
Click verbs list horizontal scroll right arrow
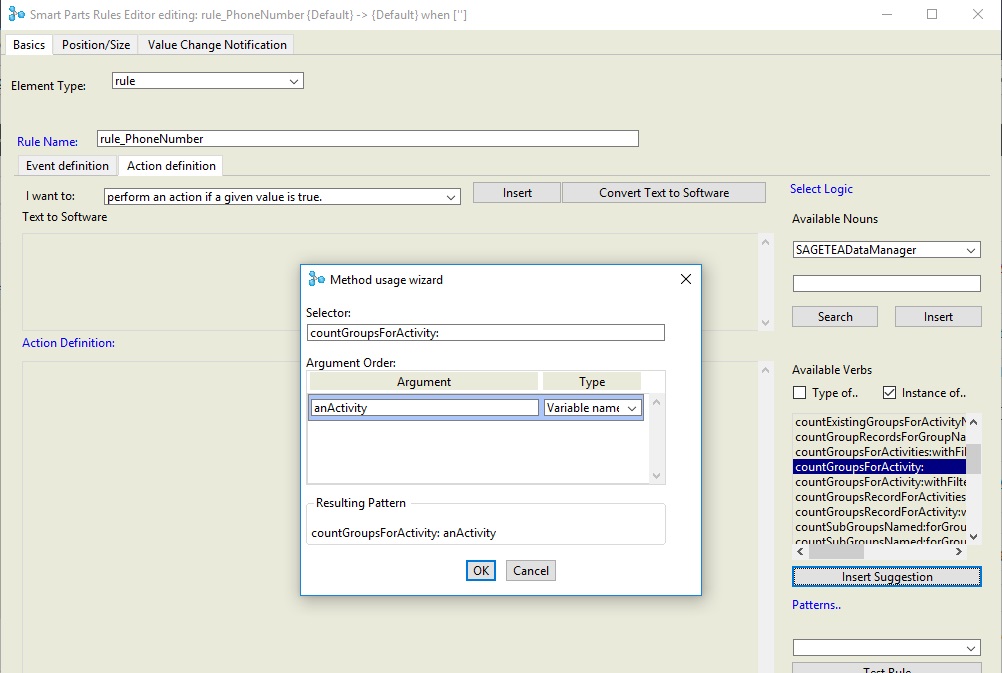(959, 552)
